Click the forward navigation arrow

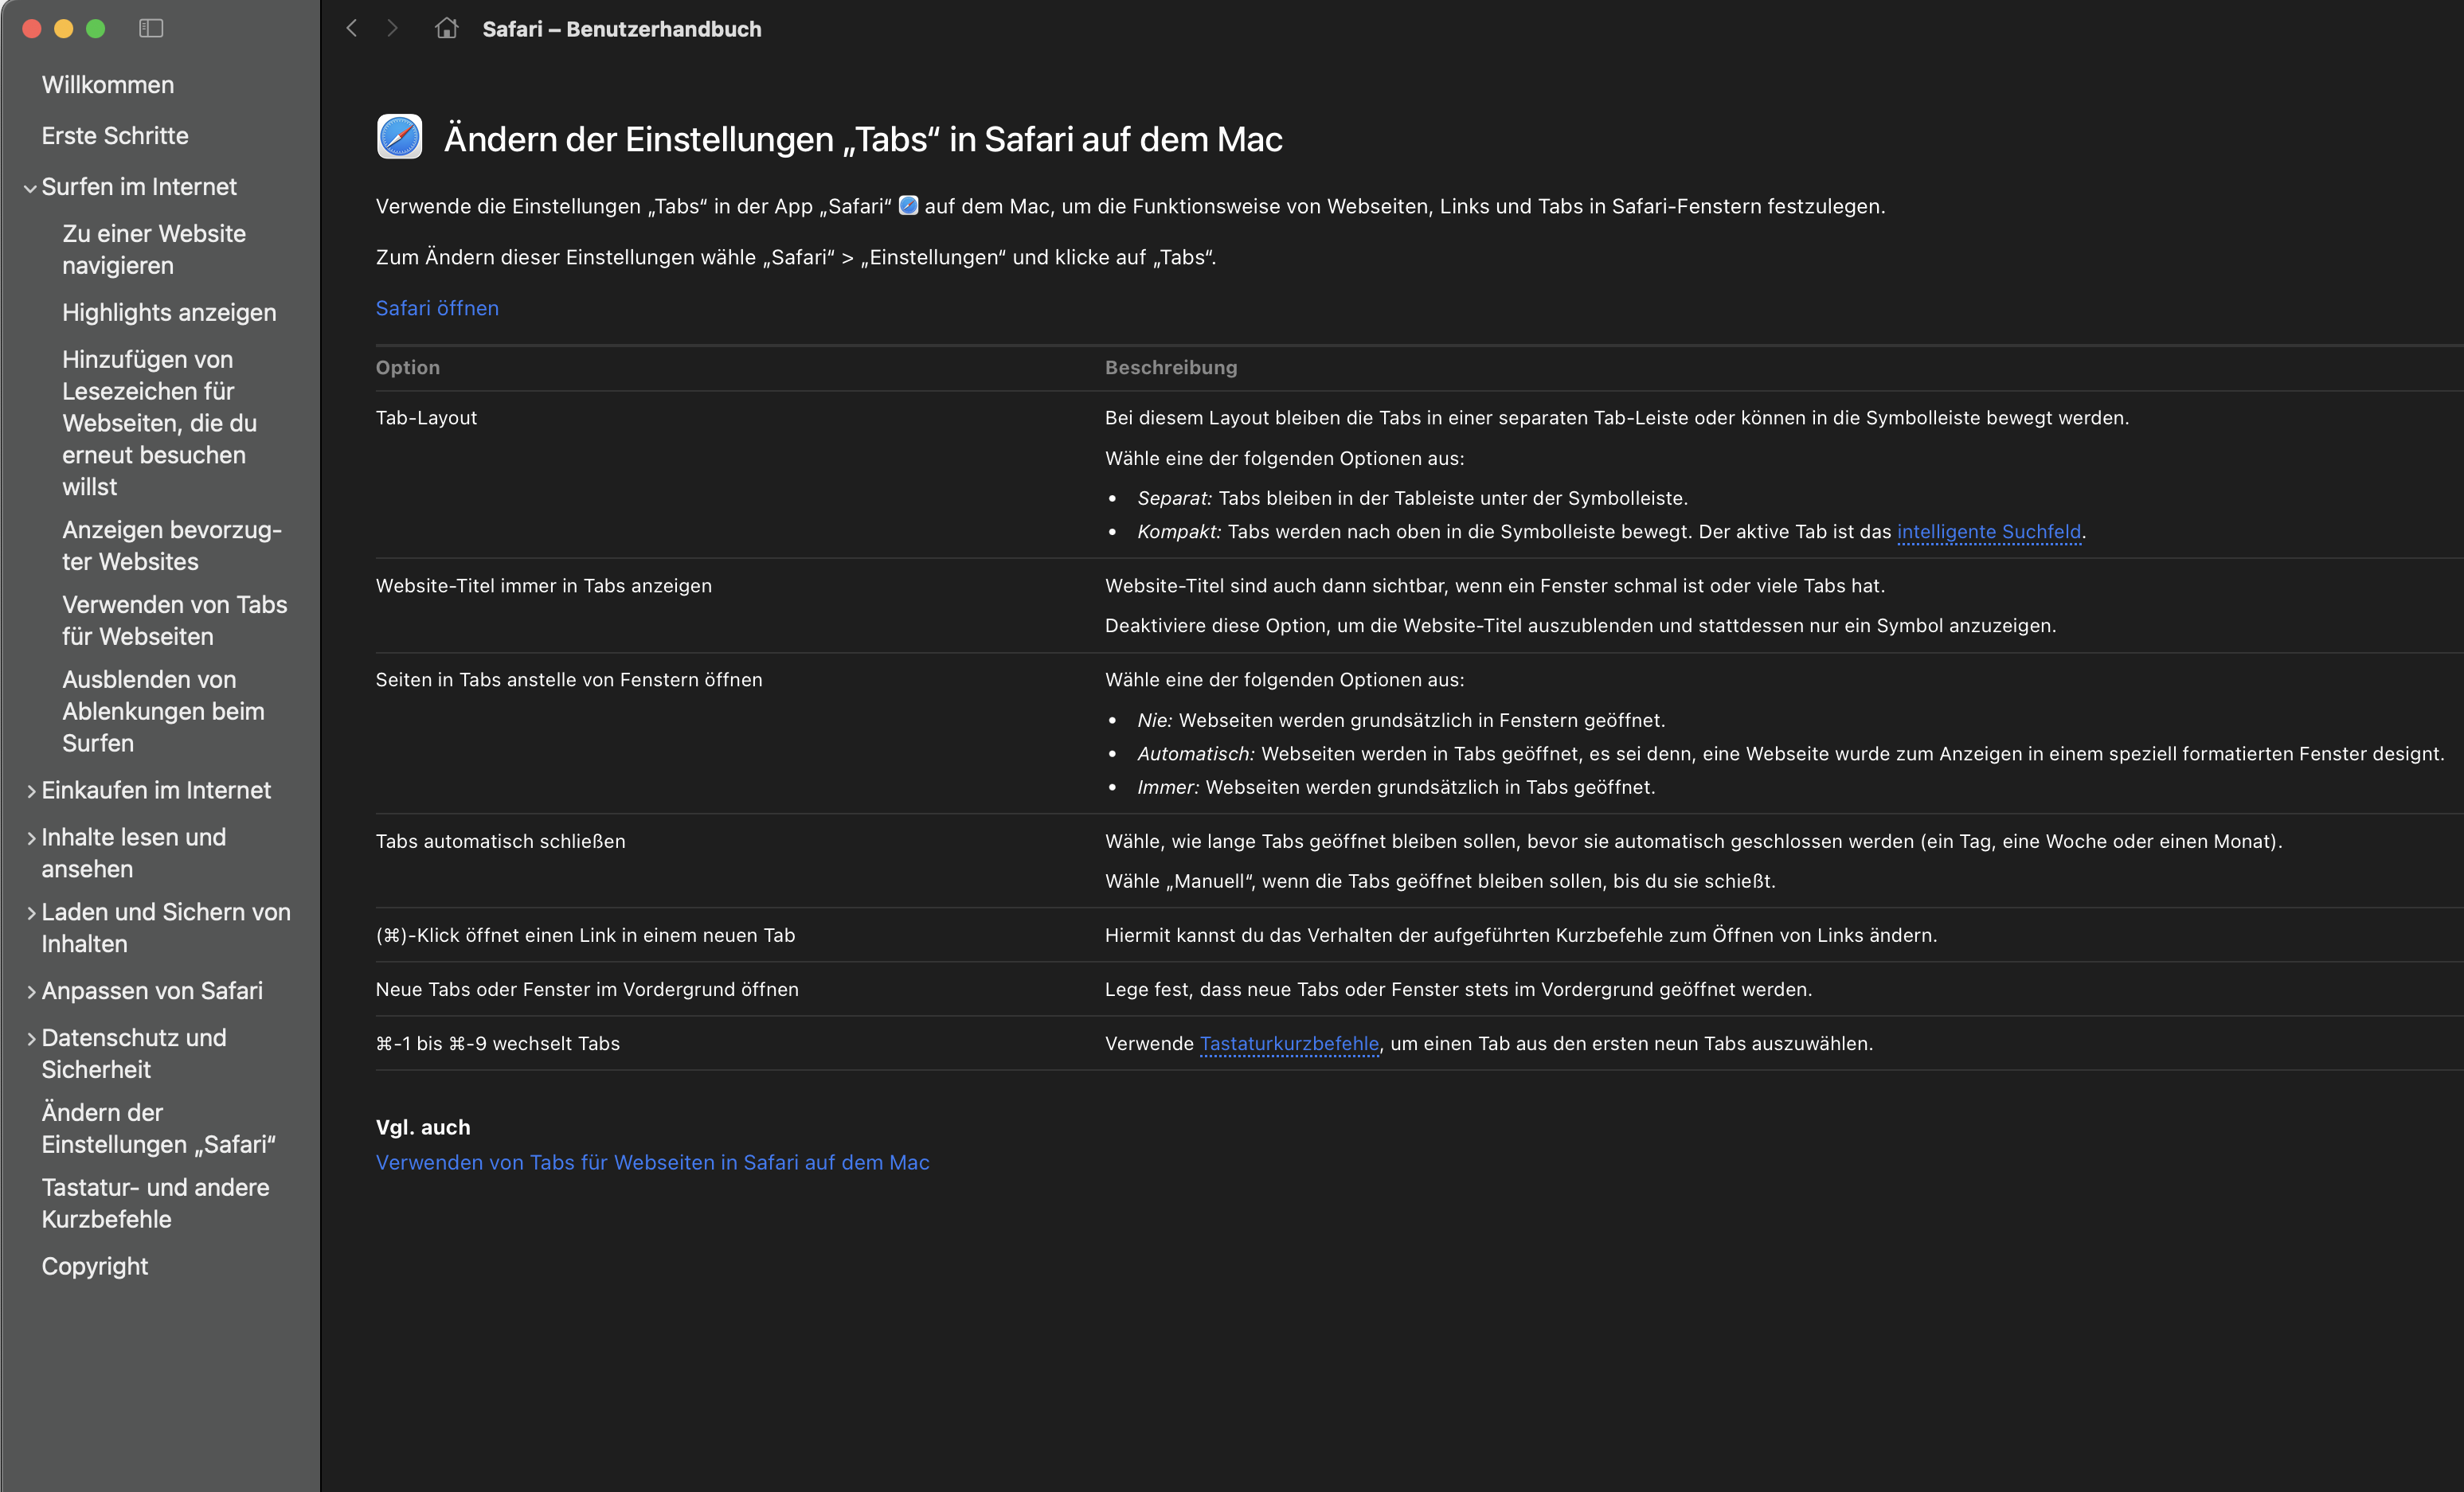tap(393, 28)
